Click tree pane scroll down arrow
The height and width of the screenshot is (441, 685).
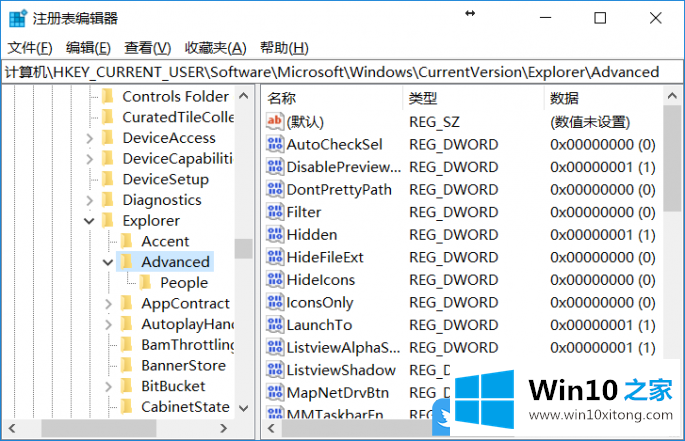[x=244, y=408]
